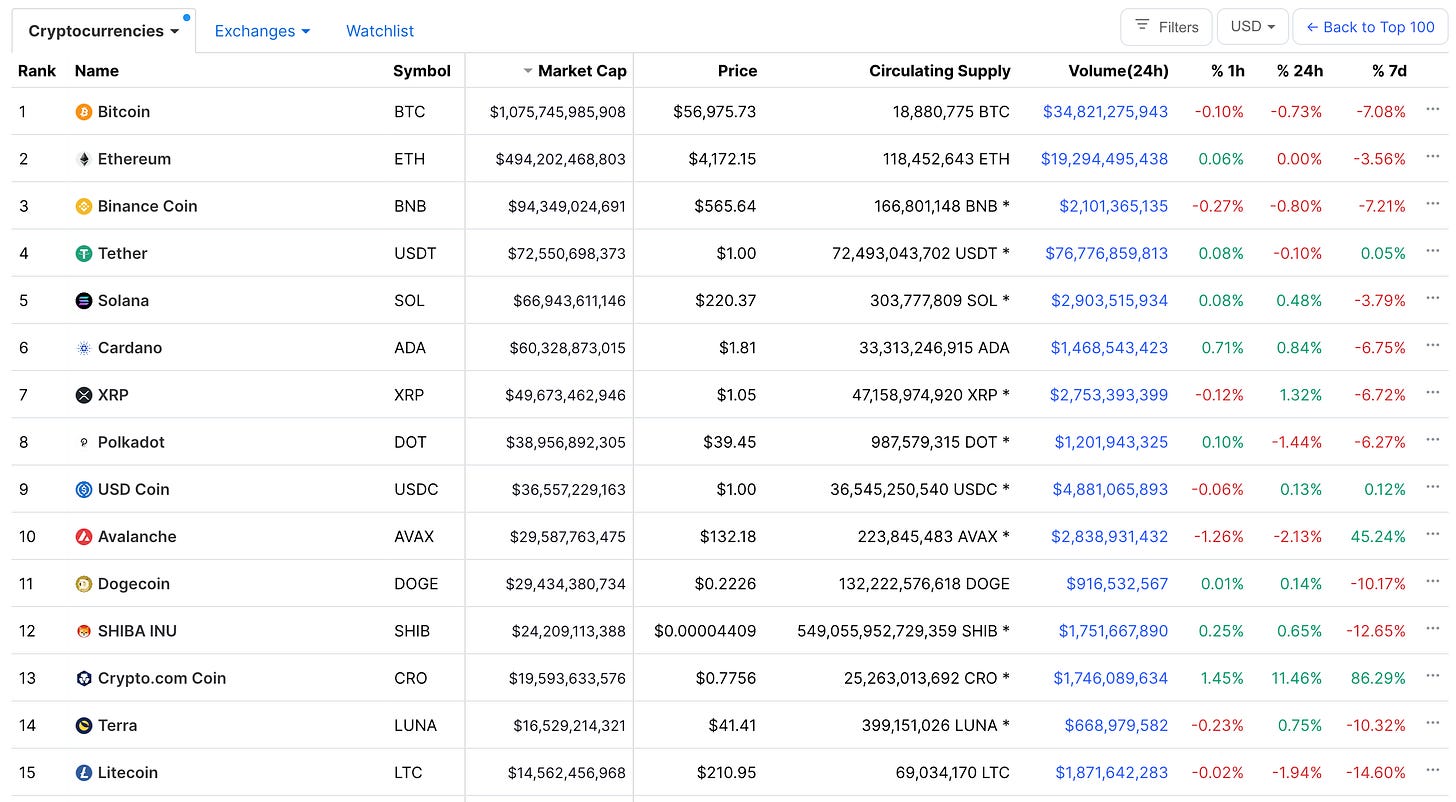Click the Ethereum logo icon
This screenshot has height=802, width=1456.
click(84, 159)
